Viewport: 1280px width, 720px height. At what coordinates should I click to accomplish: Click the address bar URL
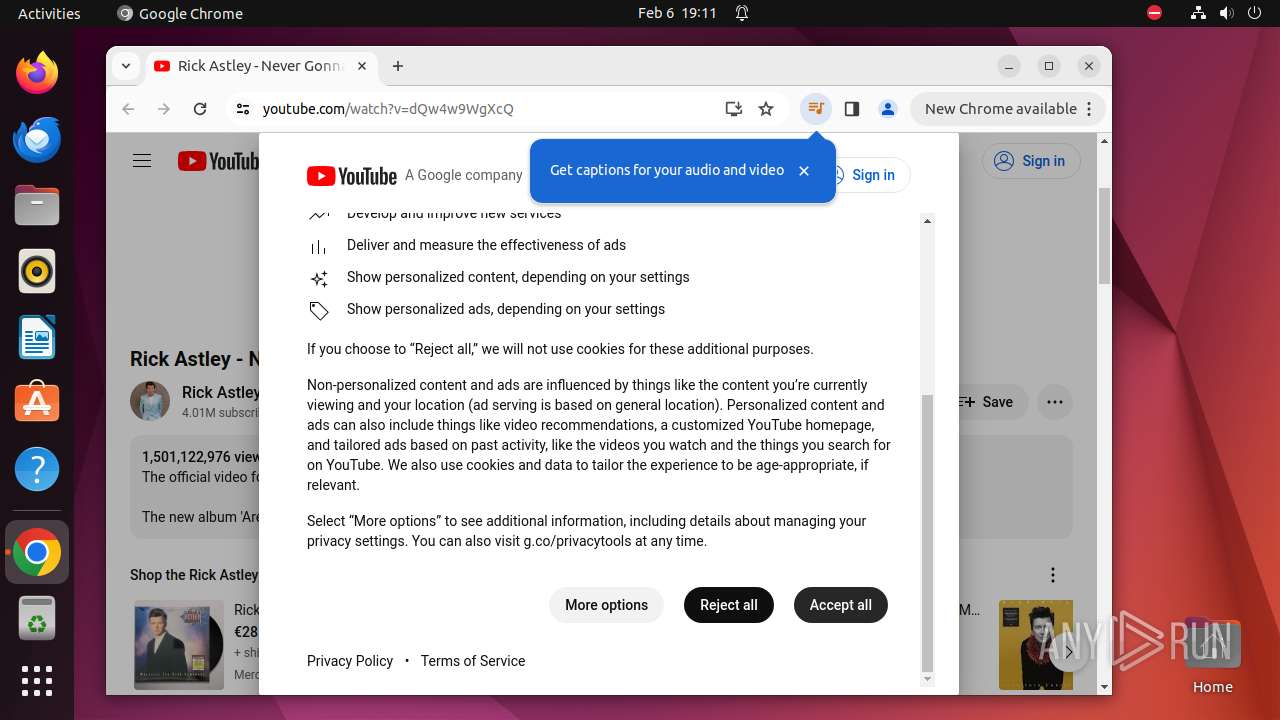tap(388, 109)
